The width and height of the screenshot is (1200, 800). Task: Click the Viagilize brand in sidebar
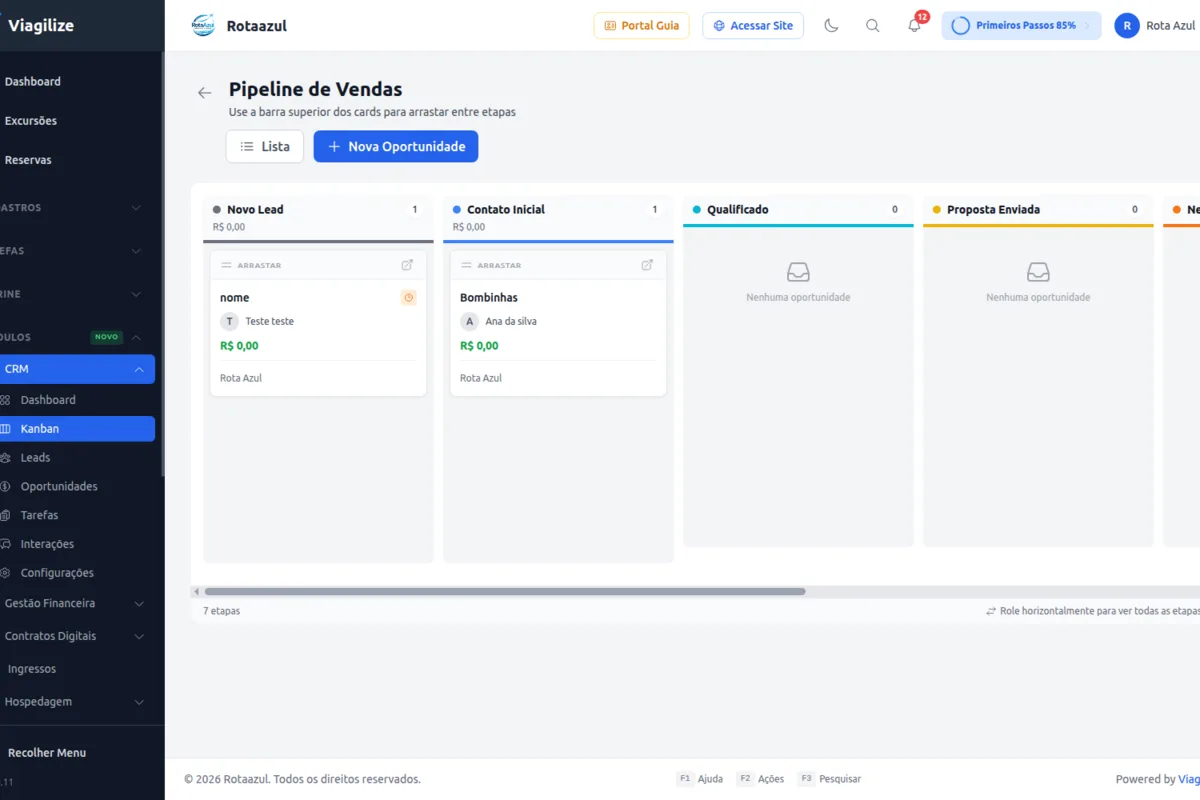click(41, 26)
